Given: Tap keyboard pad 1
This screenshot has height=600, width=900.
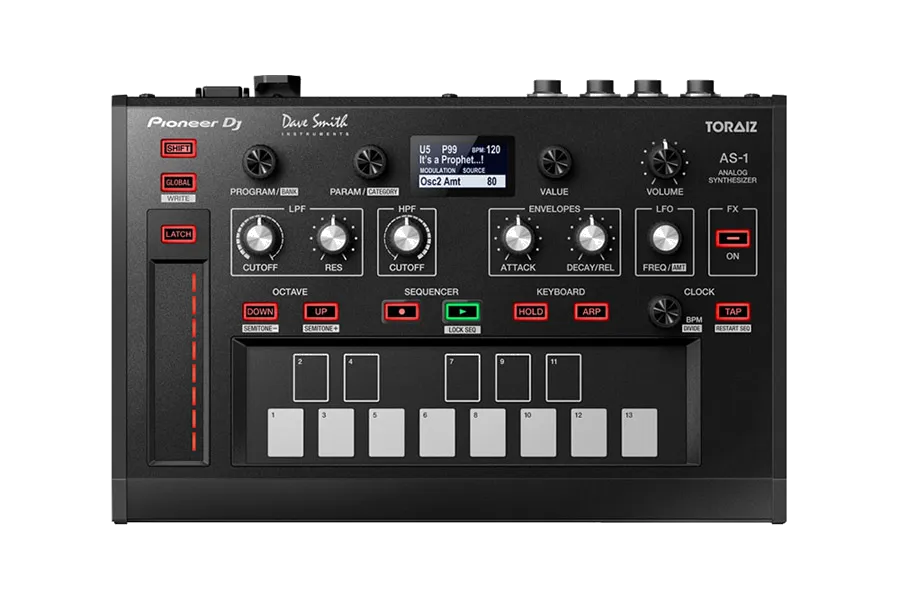Looking at the screenshot, I should coord(286,433).
